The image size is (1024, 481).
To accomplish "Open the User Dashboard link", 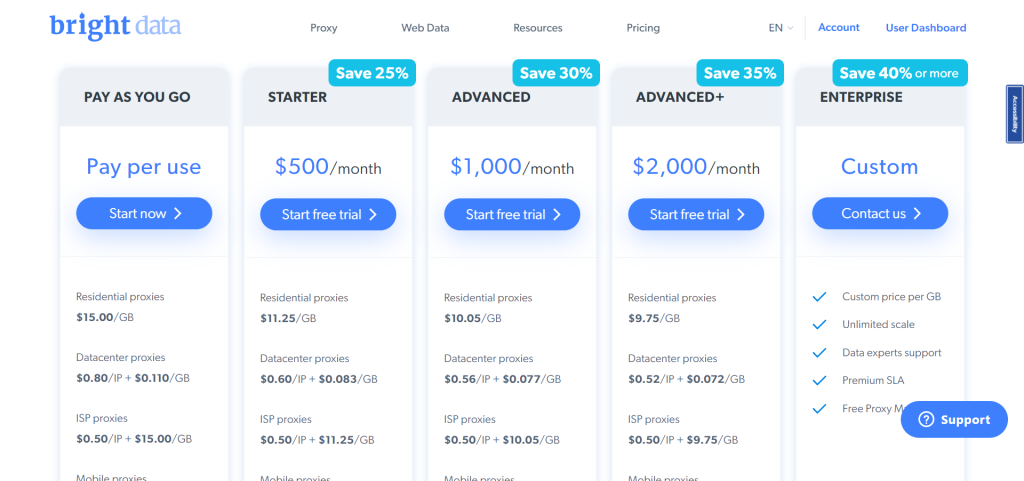I will coord(926,28).
